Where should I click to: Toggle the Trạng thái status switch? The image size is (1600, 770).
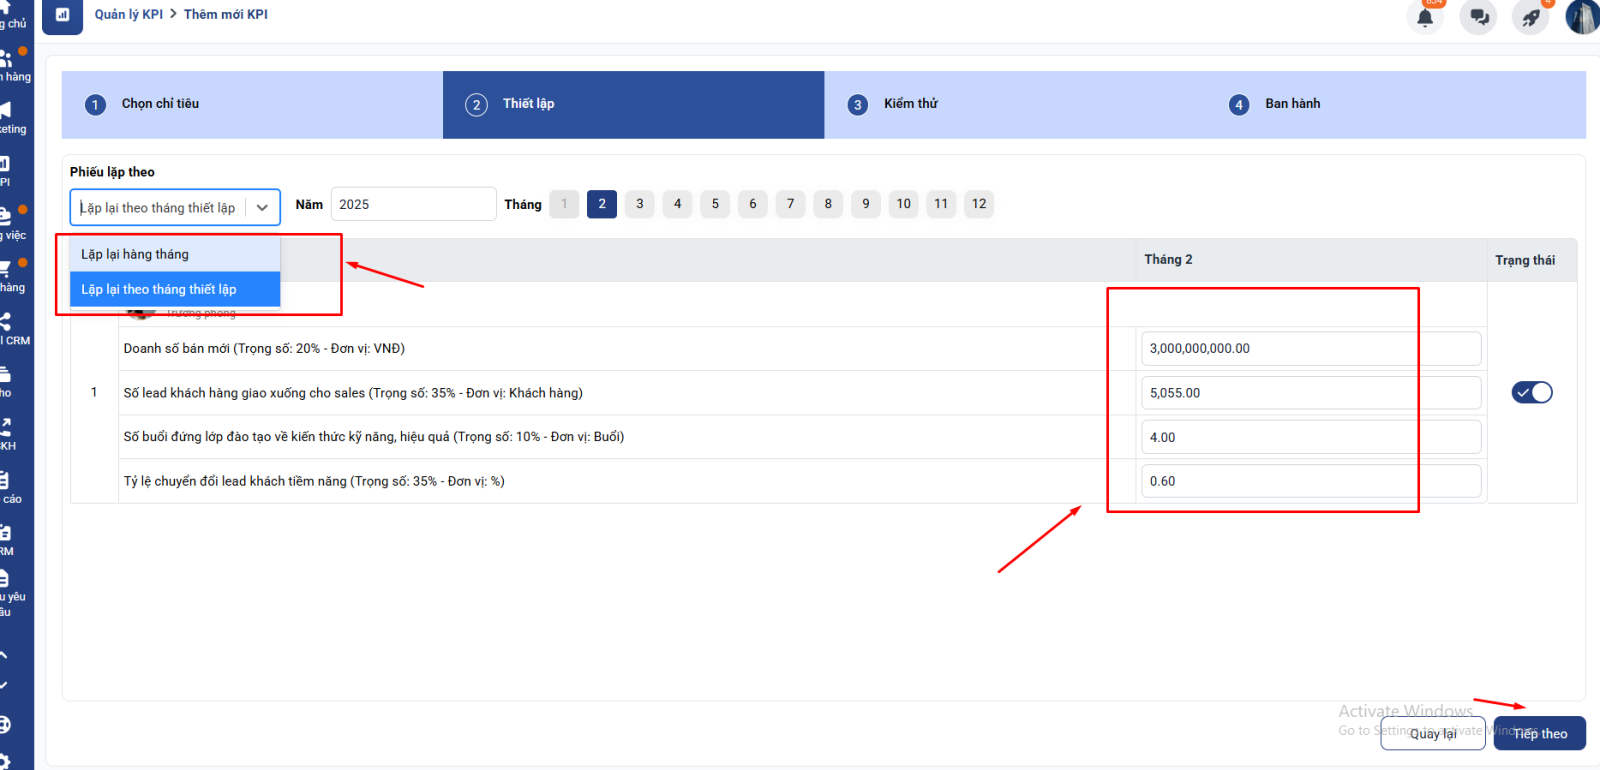click(1531, 393)
